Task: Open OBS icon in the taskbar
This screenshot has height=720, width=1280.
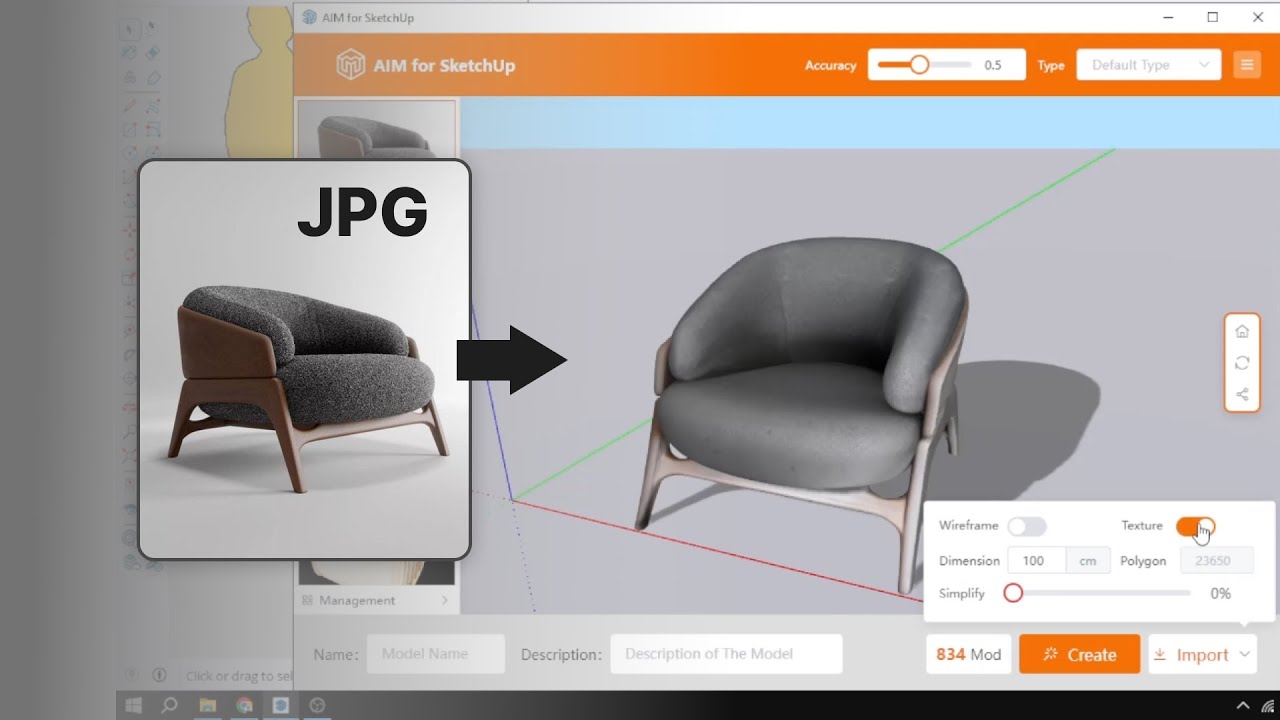Action: [x=318, y=706]
